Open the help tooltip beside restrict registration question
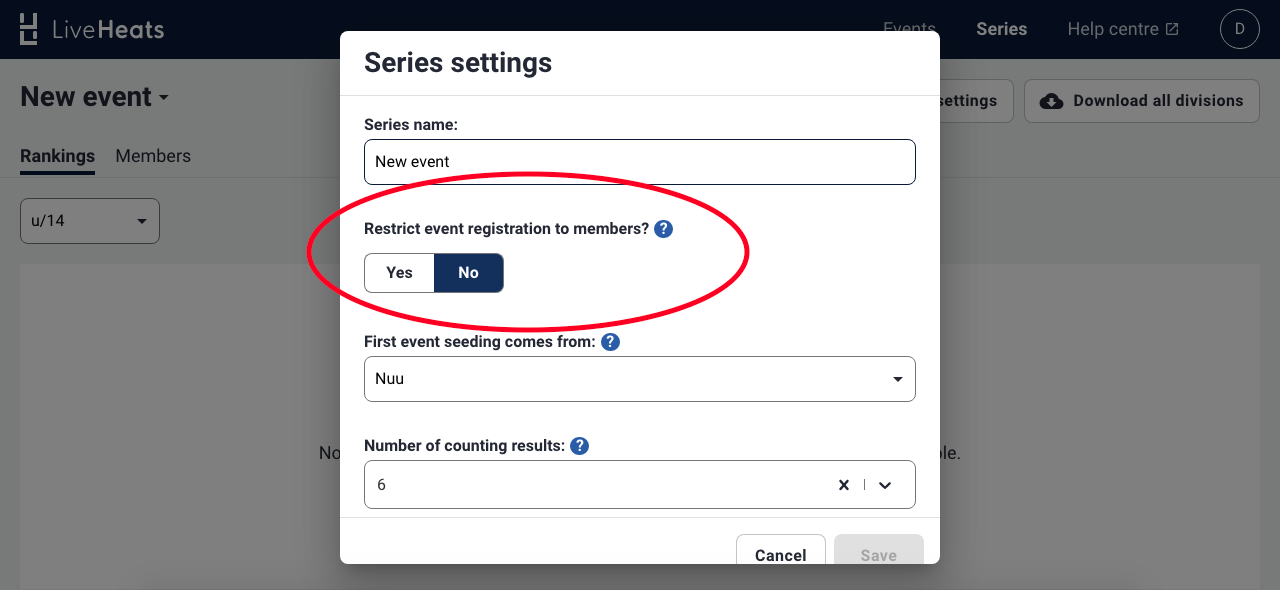 coord(663,228)
